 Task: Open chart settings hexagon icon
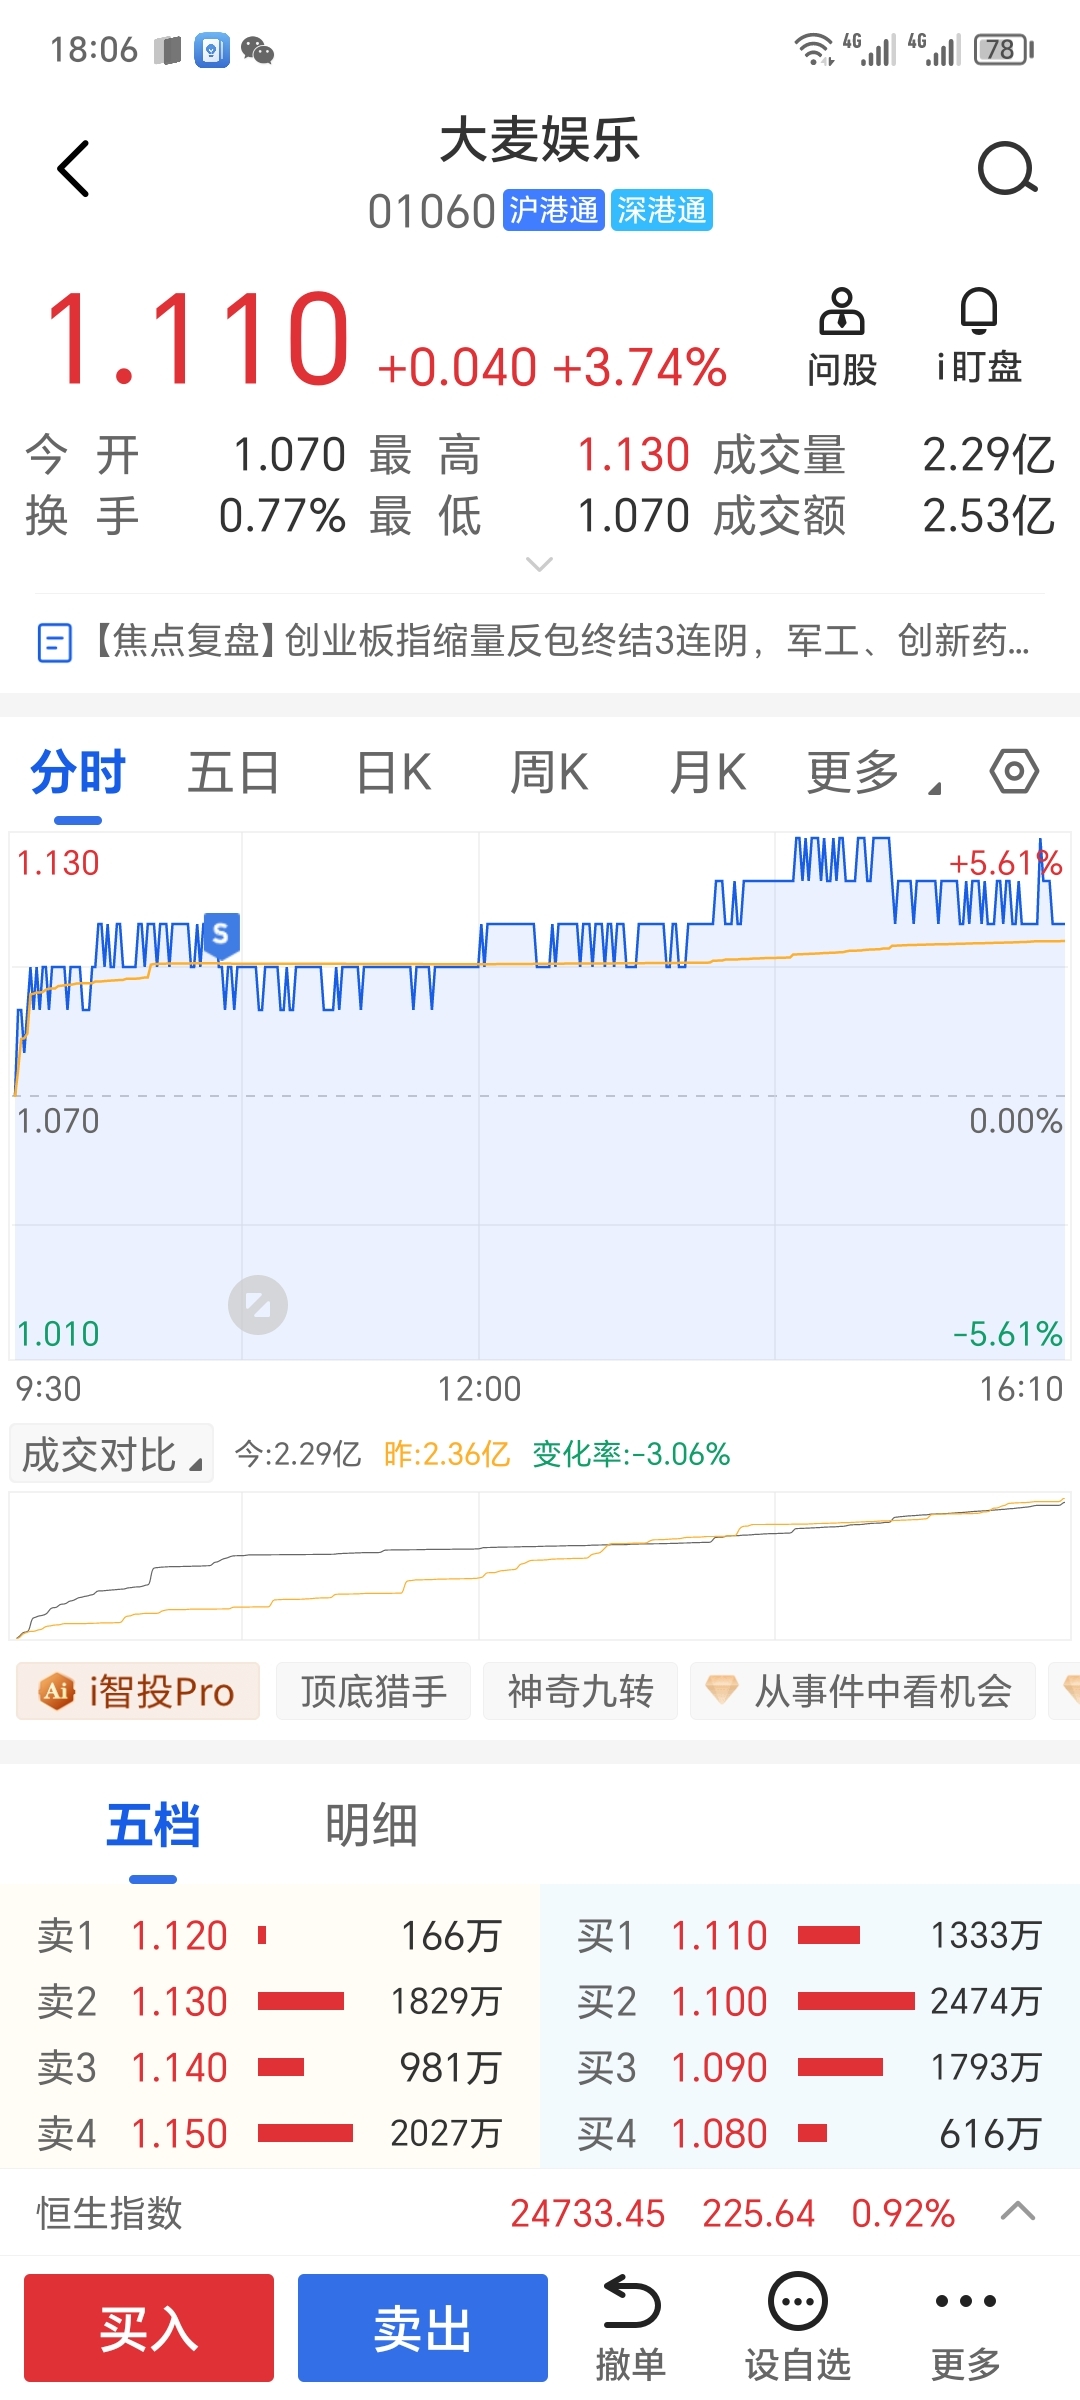tap(1014, 772)
